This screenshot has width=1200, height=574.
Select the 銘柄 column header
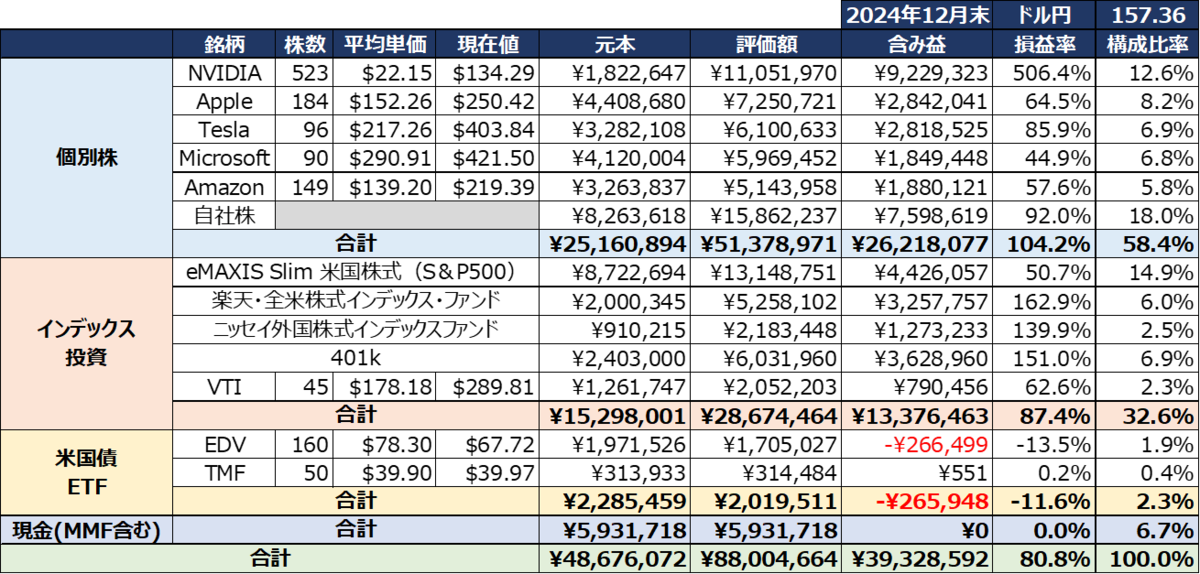[x=224, y=45]
